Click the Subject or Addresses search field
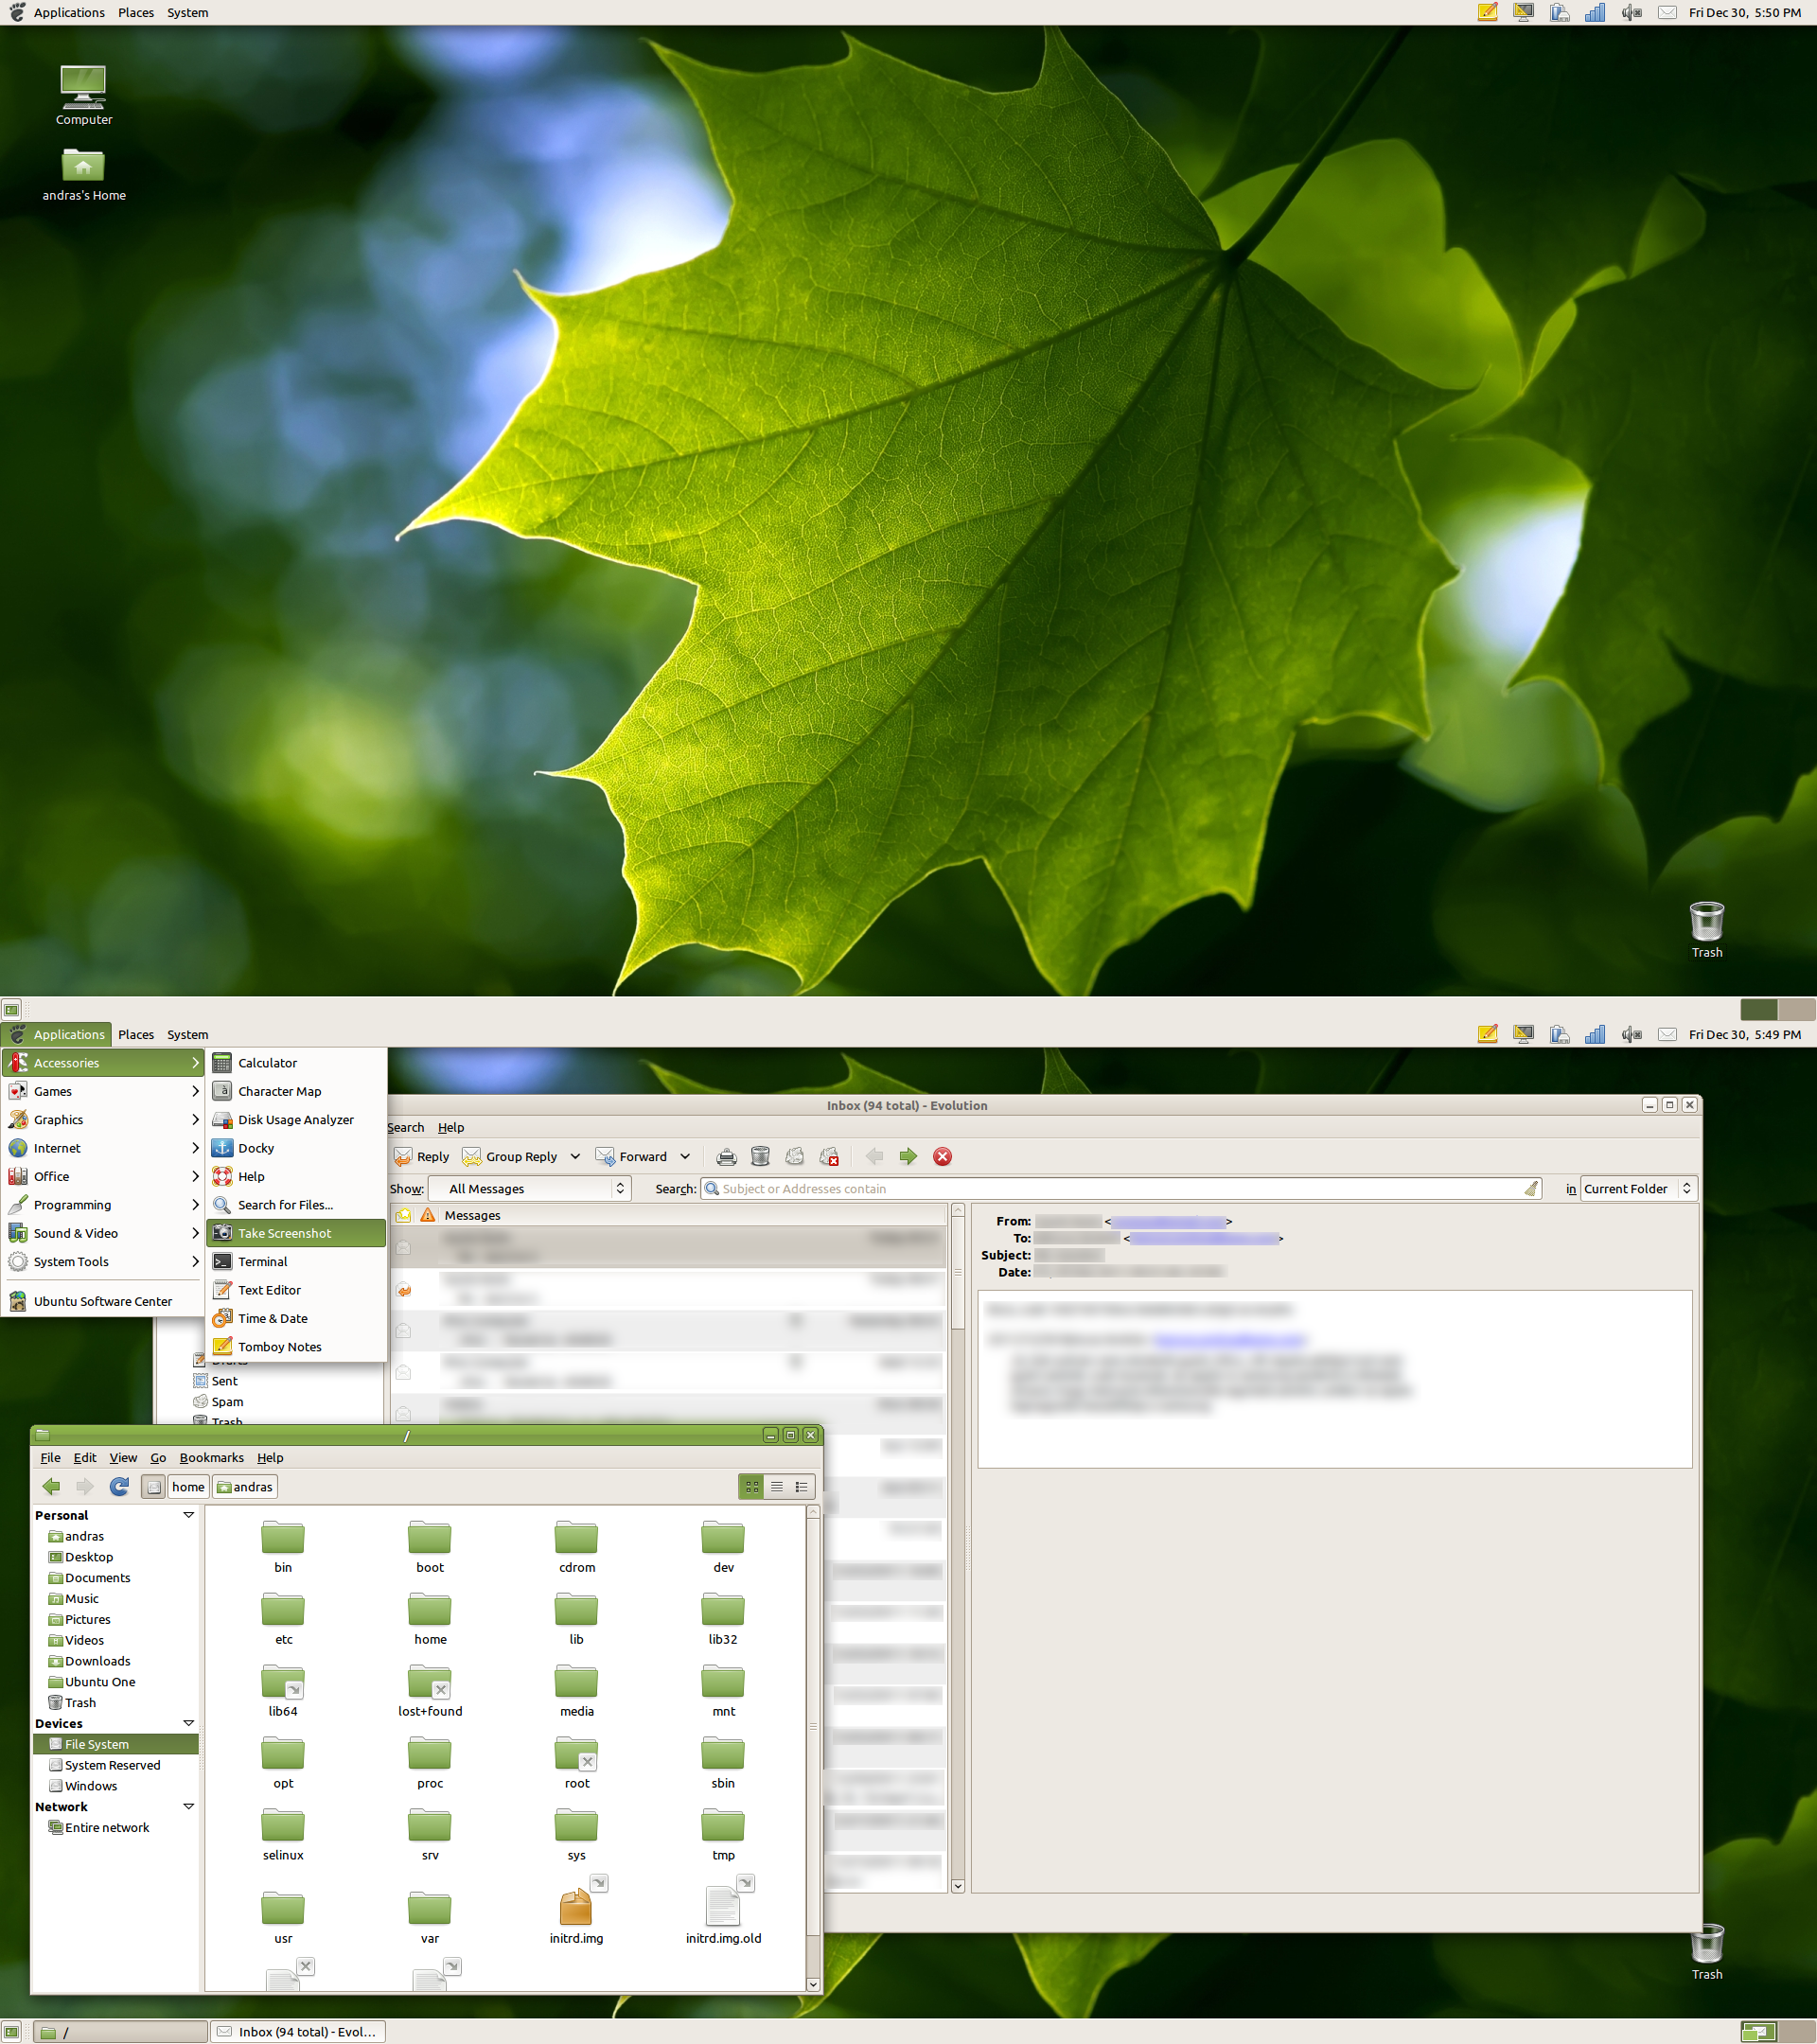This screenshot has height=2044, width=1817. [x=1121, y=1189]
